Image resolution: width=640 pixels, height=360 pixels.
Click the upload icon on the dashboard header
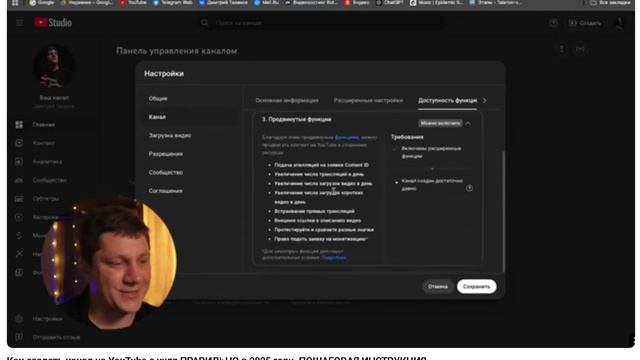pyautogui.click(x=562, y=49)
